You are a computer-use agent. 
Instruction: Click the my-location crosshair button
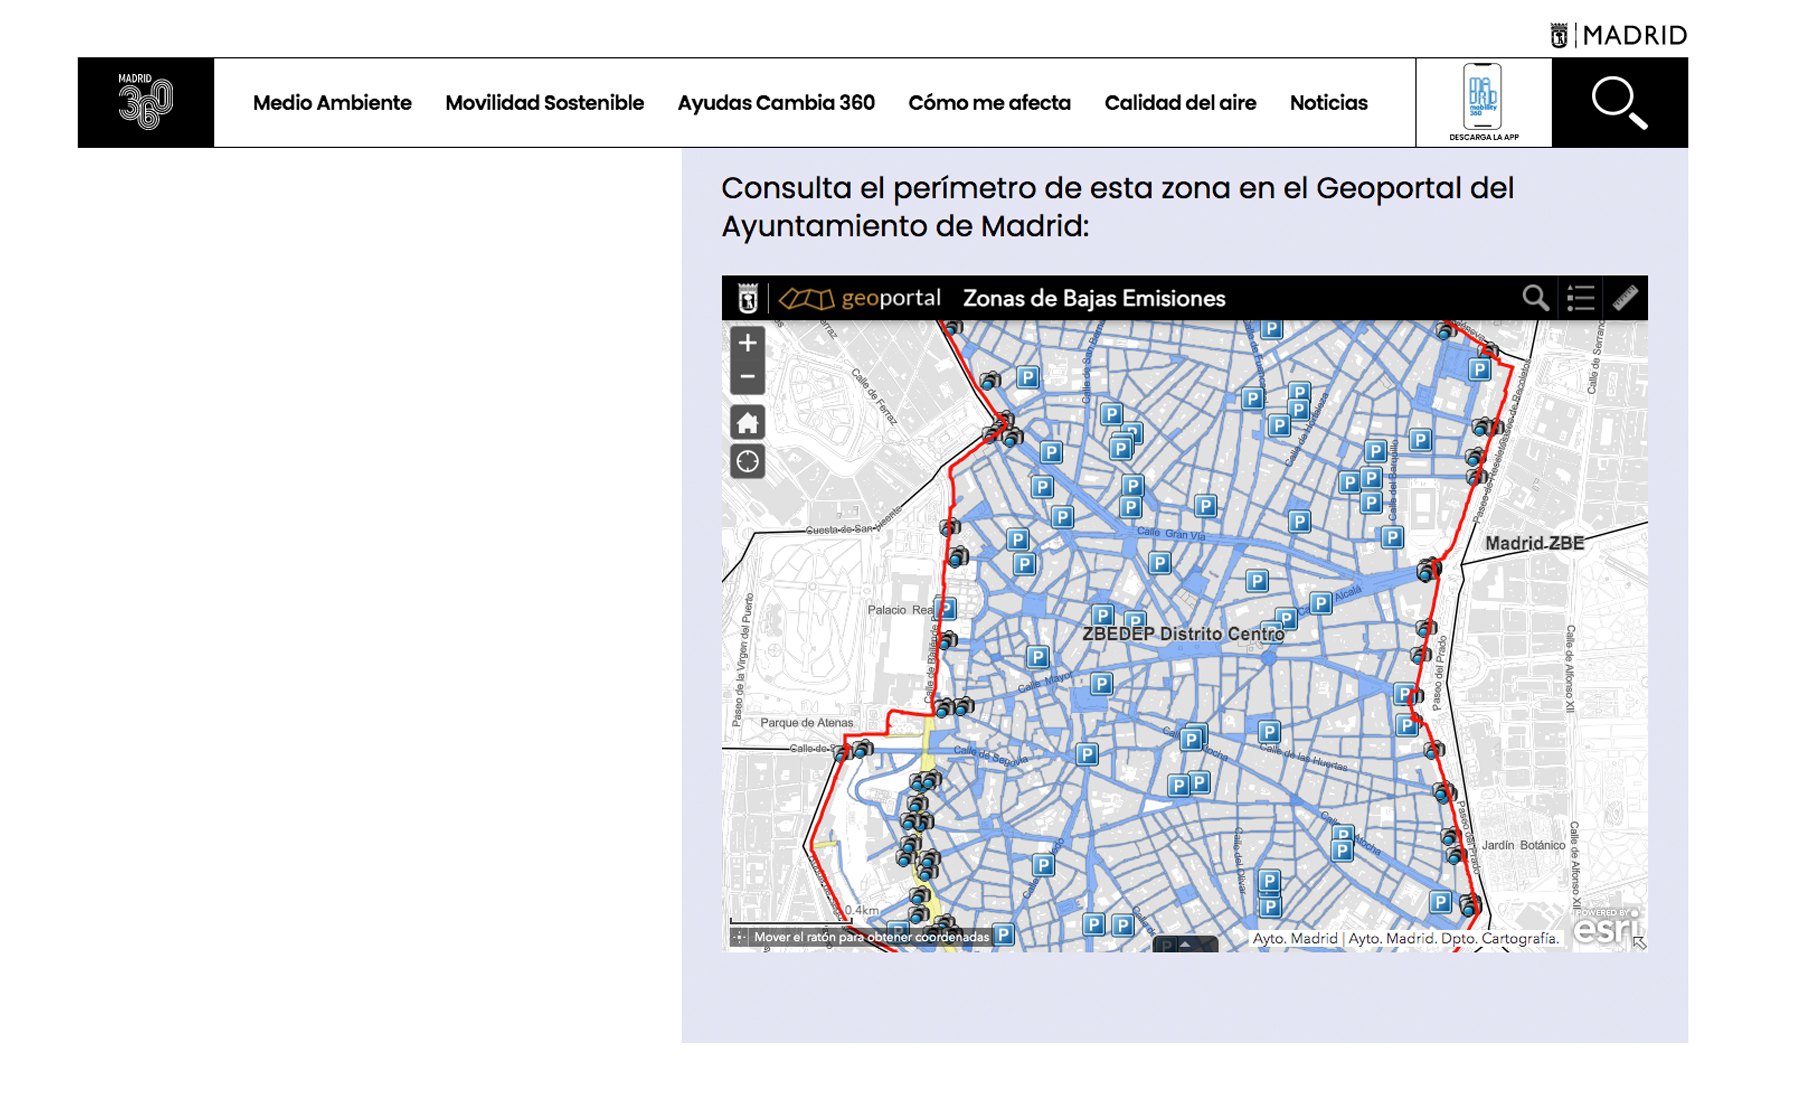(x=747, y=462)
